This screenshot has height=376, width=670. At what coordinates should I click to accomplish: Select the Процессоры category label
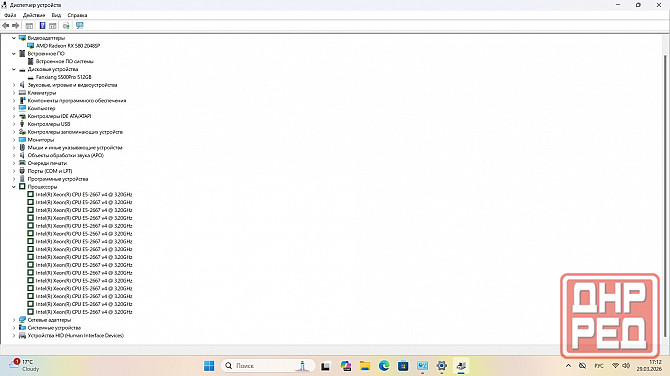pos(42,187)
